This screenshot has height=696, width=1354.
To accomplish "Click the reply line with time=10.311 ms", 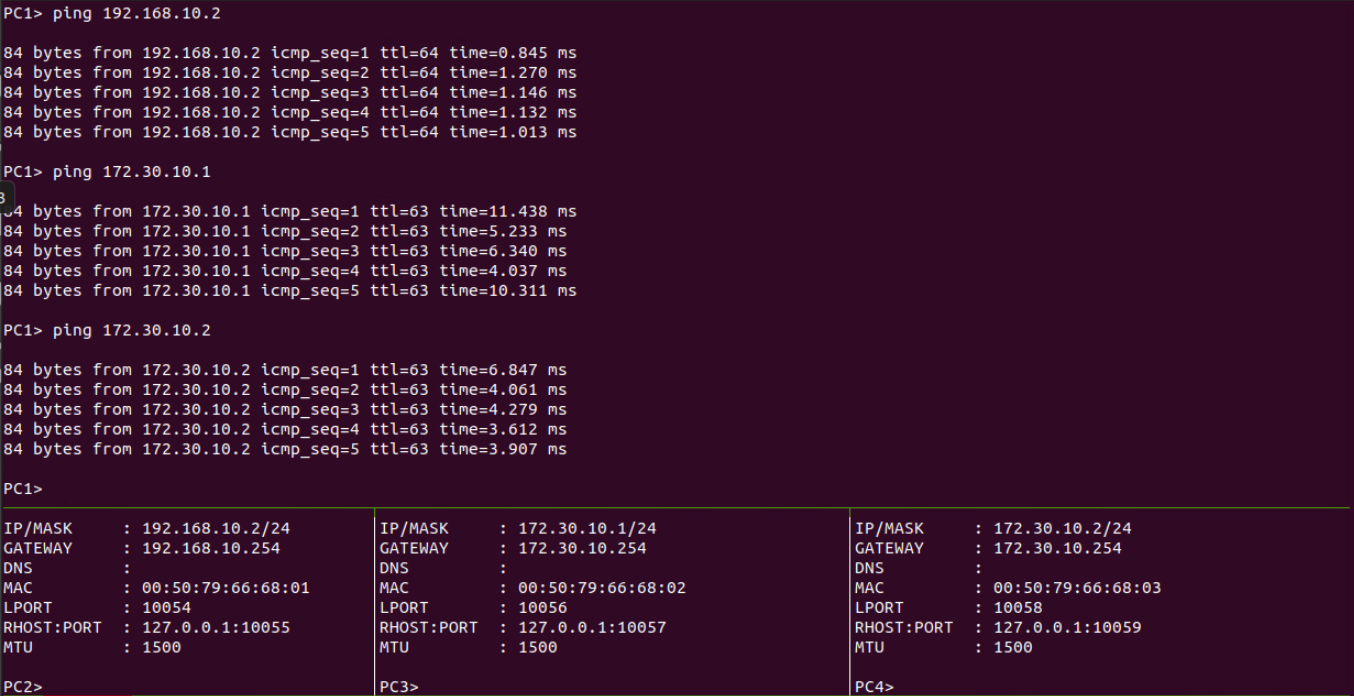I will (x=290, y=291).
